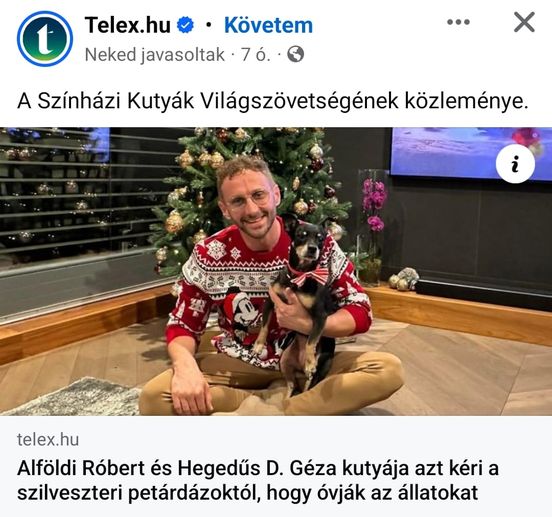Click the purple orchid in the photo

click(374, 204)
